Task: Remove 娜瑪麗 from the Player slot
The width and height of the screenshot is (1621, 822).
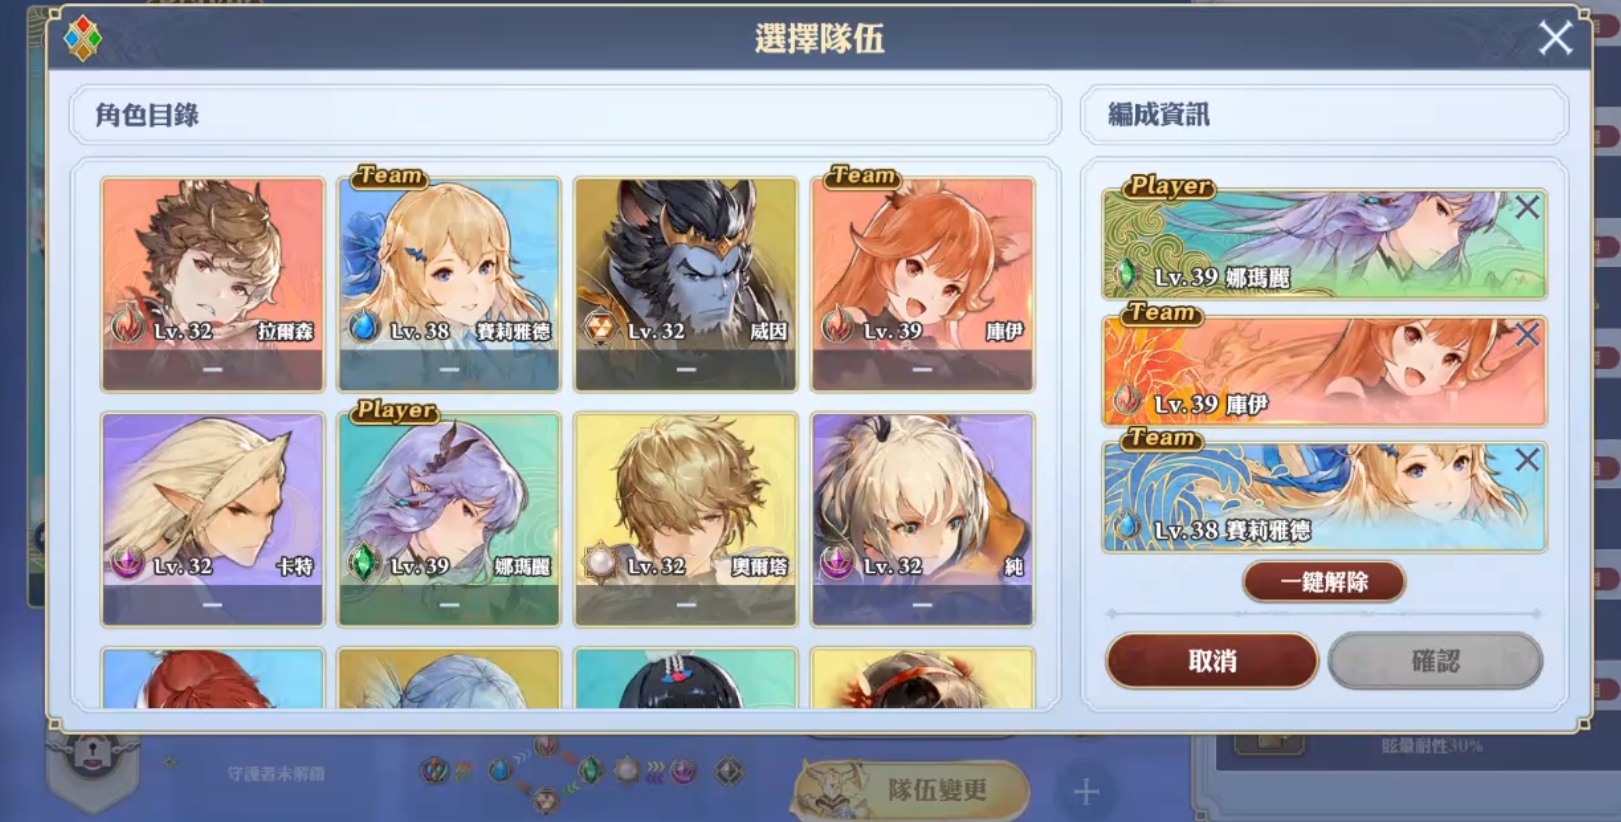Action: coord(1526,208)
